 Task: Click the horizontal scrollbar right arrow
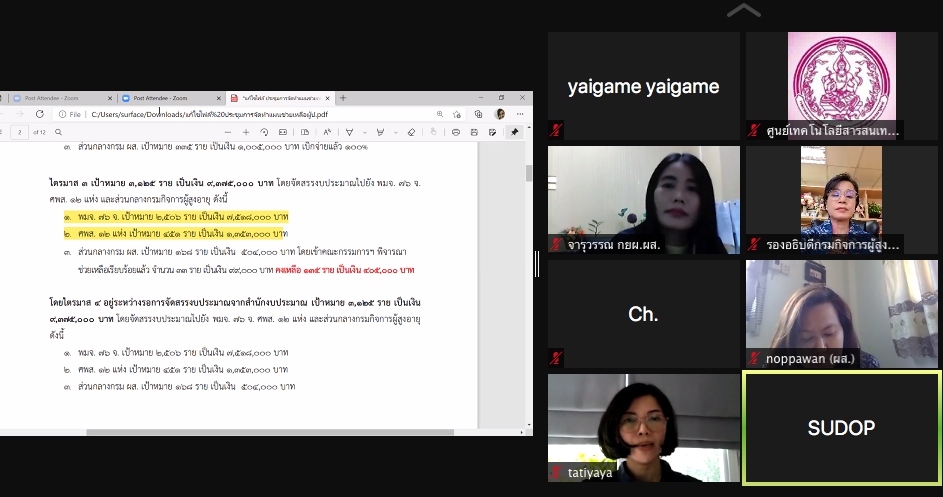coord(521,432)
